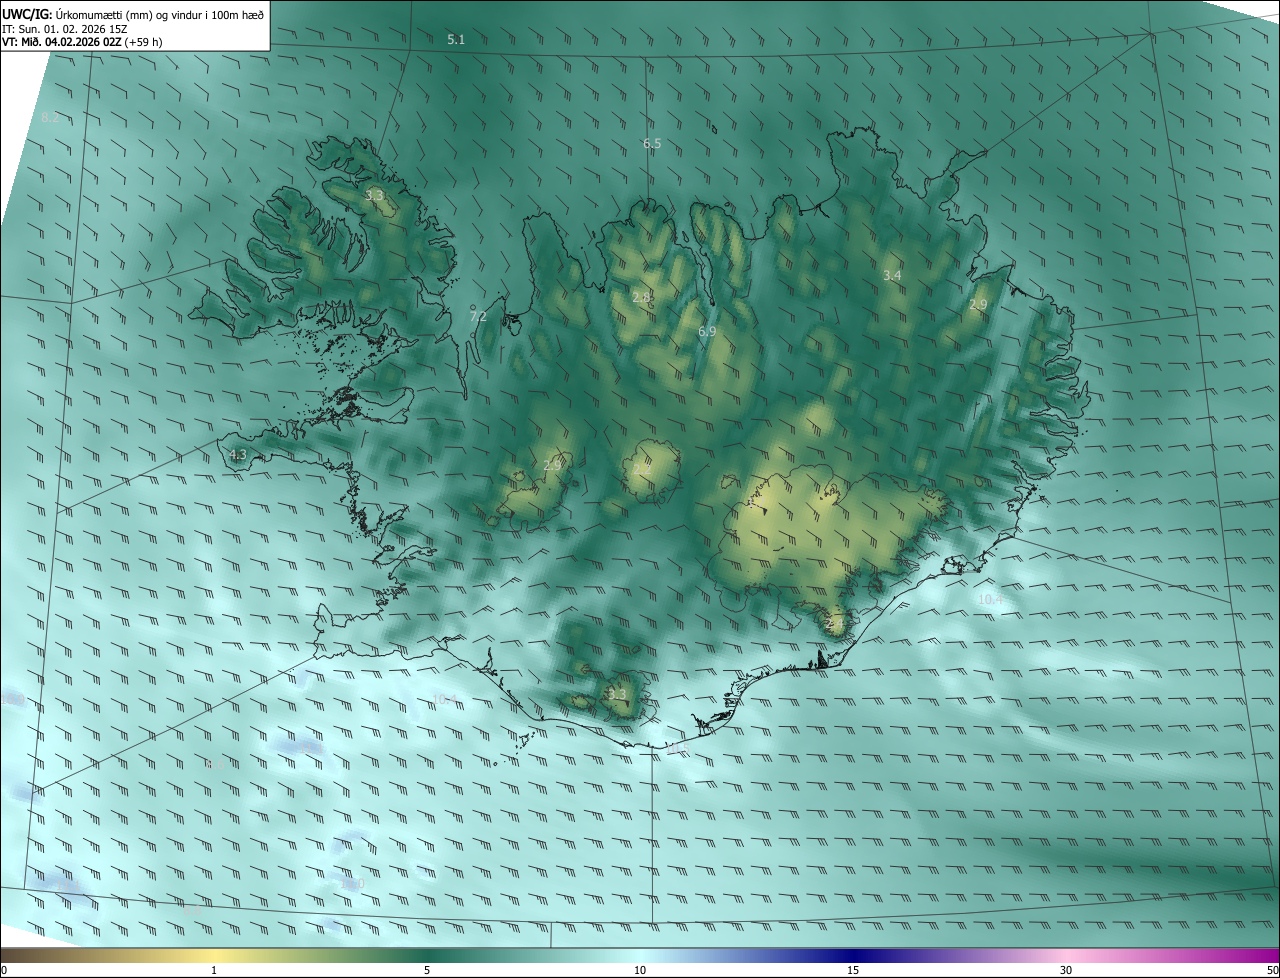Click the colorbar tick label '1'
Image resolution: width=1280 pixels, height=978 pixels.
214,970
